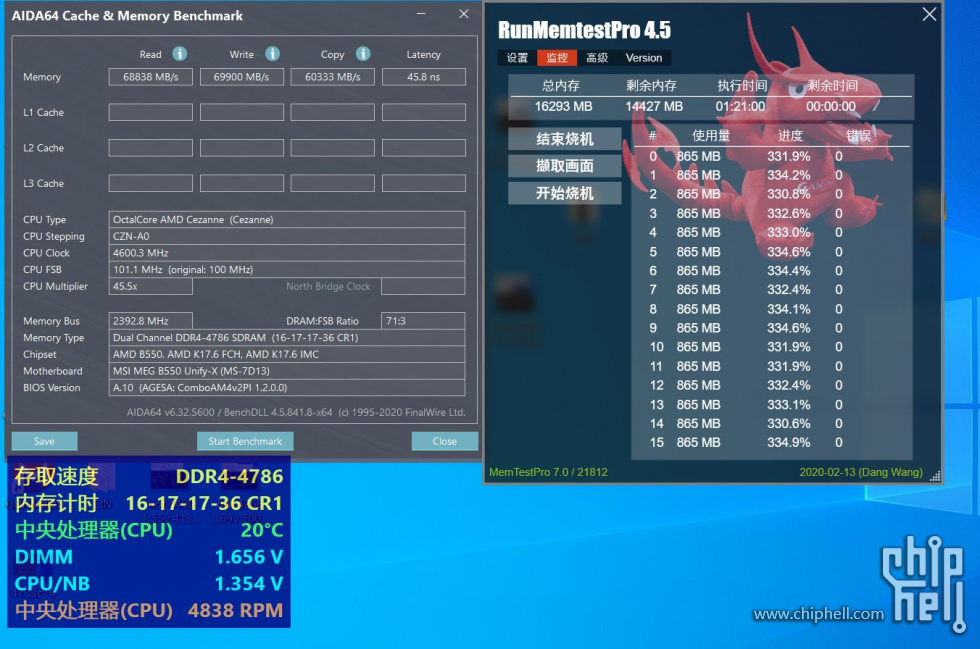The width and height of the screenshot is (980, 649).
Task: Click the total memory value 16293 MB
Action: pyautogui.click(x=563, y=106)
